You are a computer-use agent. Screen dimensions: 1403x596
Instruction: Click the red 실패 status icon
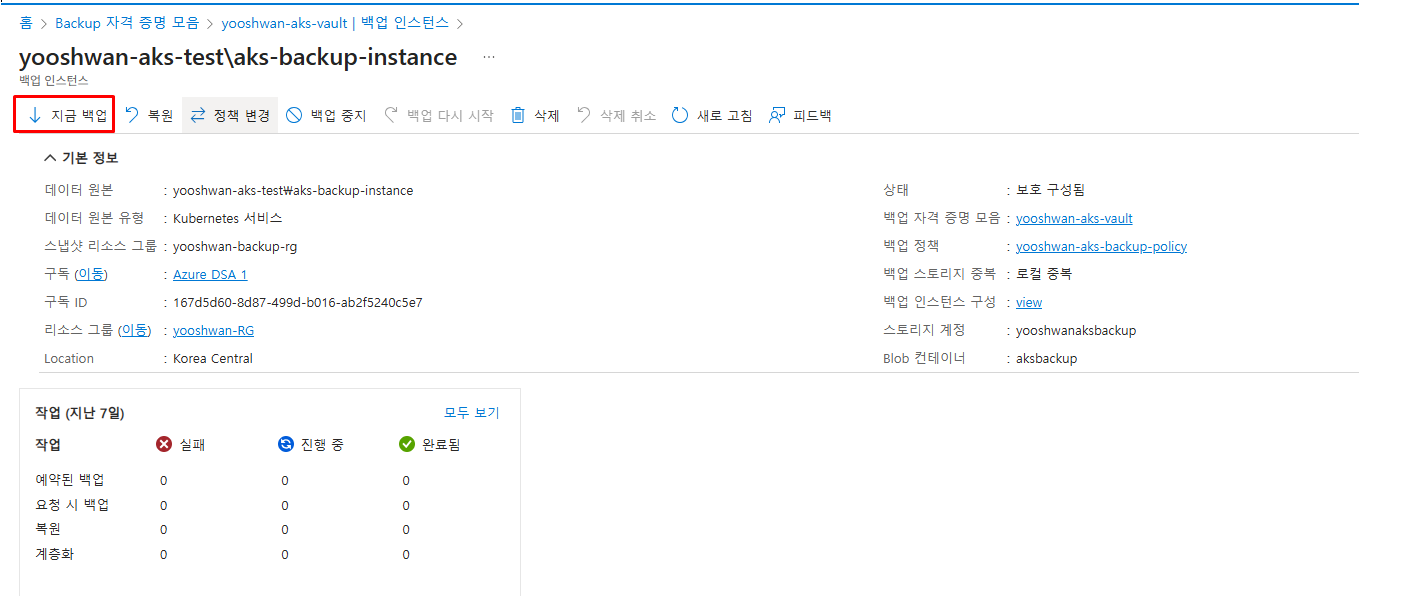click(x=165, y=444)
